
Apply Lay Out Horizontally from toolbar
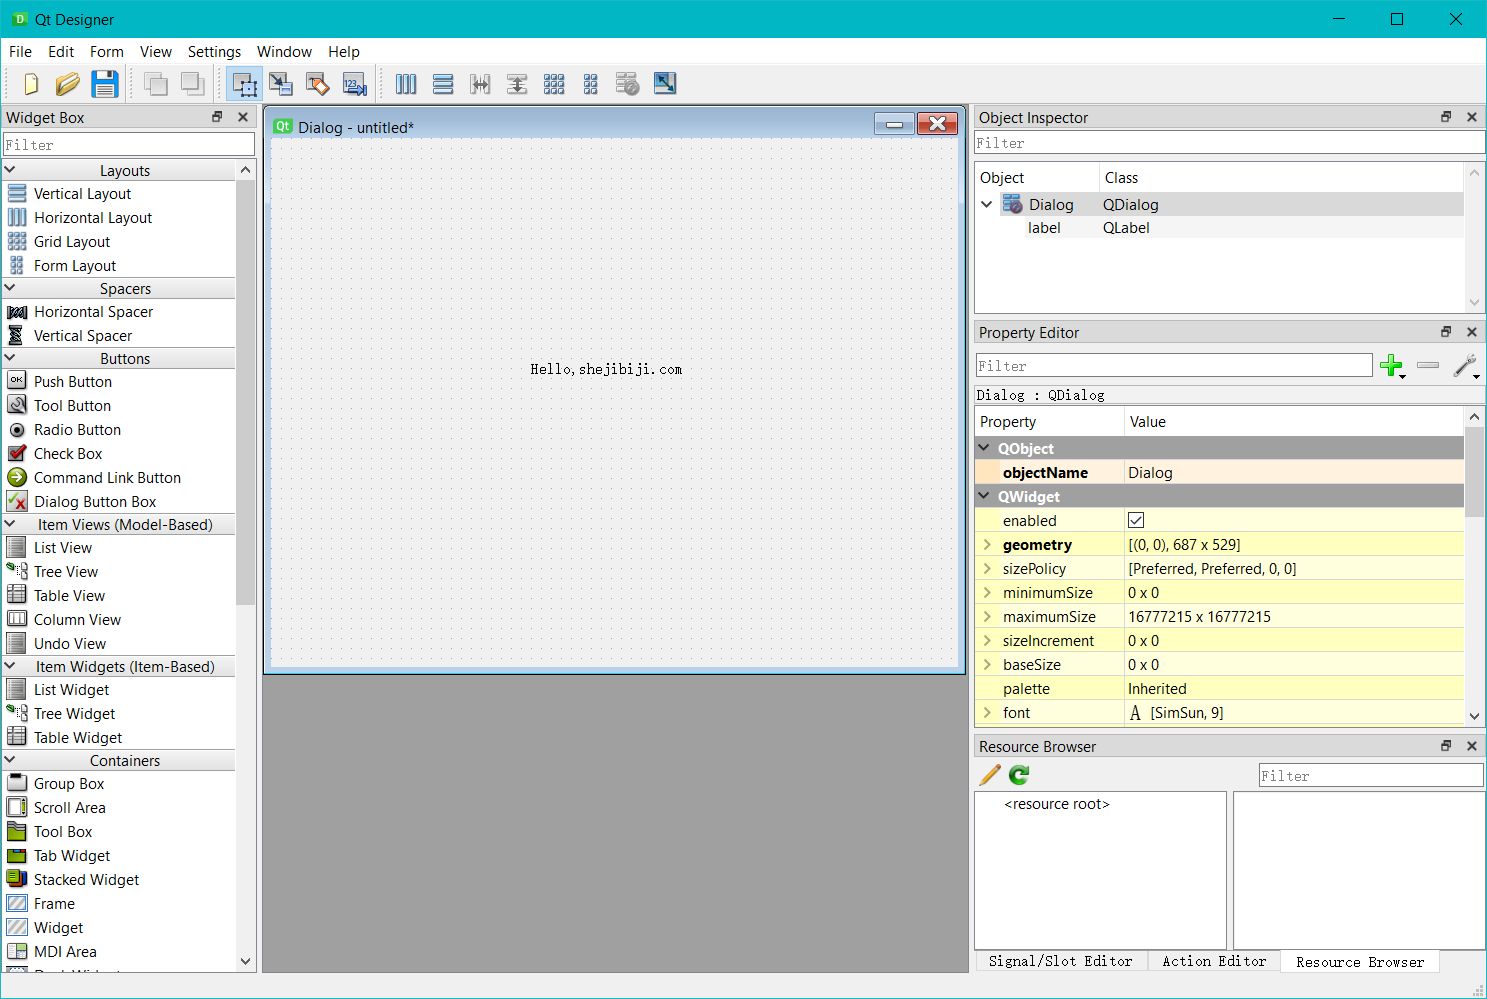[x=406, y=84]
